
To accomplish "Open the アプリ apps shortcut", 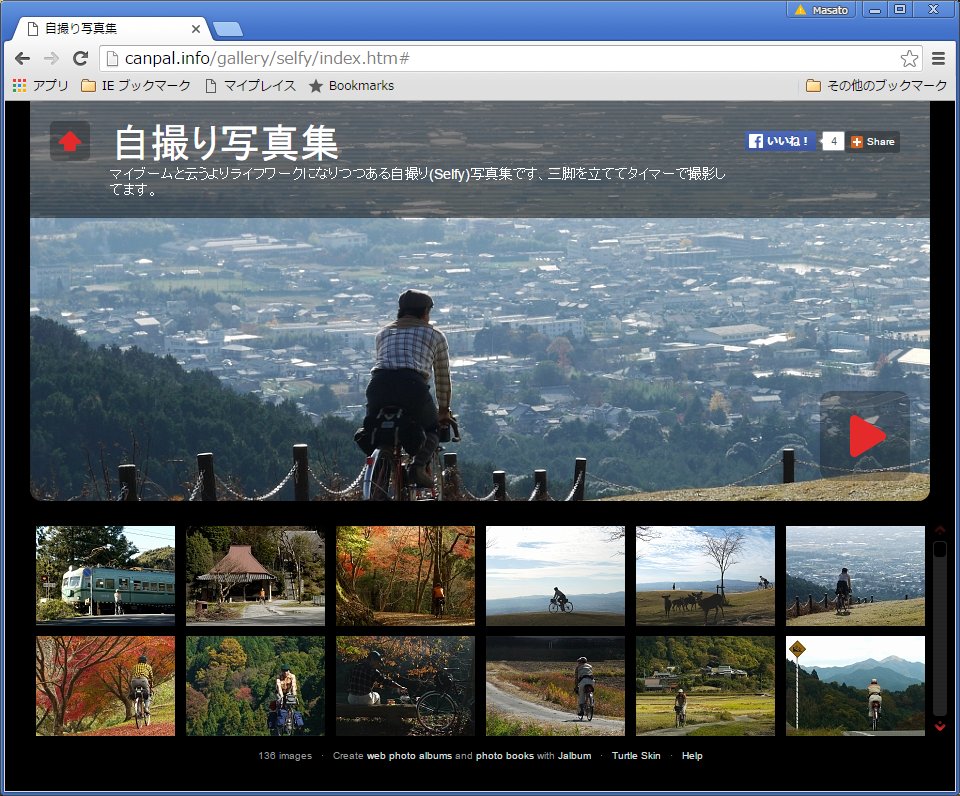I will (x=40, y=86).
